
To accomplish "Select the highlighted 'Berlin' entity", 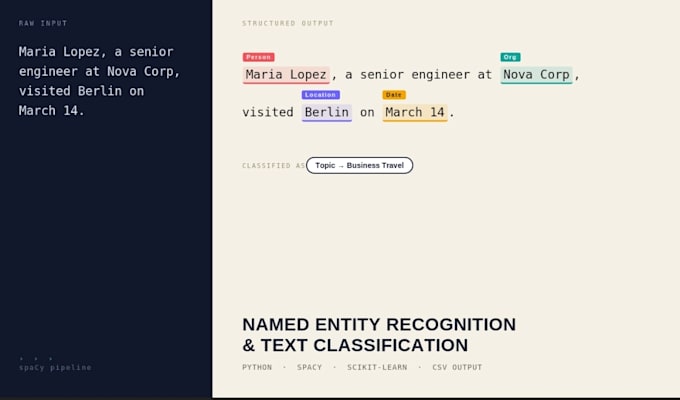I will coord(327,112).
